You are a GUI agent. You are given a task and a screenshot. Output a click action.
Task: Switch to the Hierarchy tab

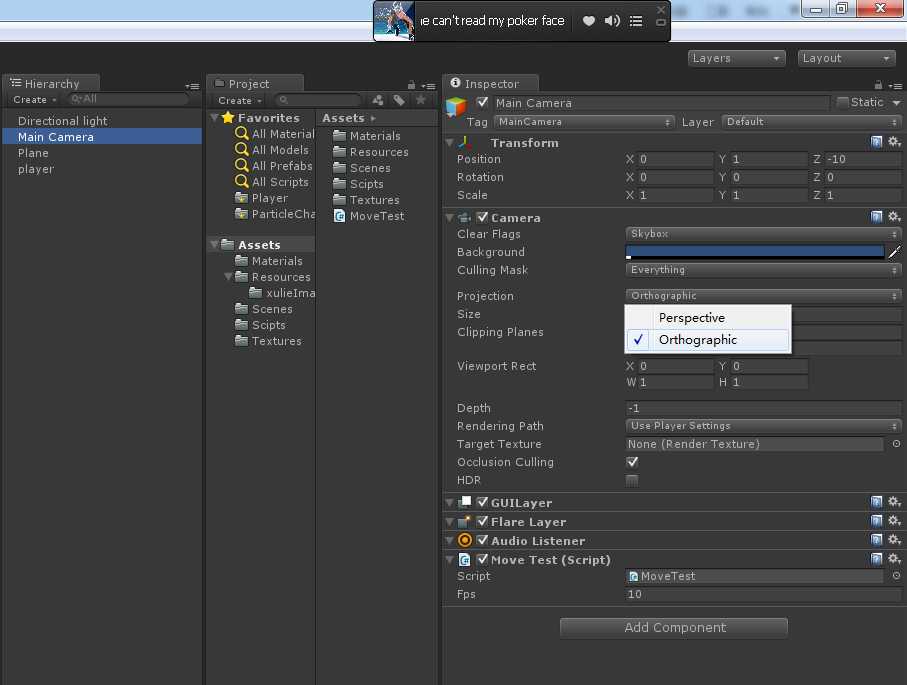click(x=51, y=83)
